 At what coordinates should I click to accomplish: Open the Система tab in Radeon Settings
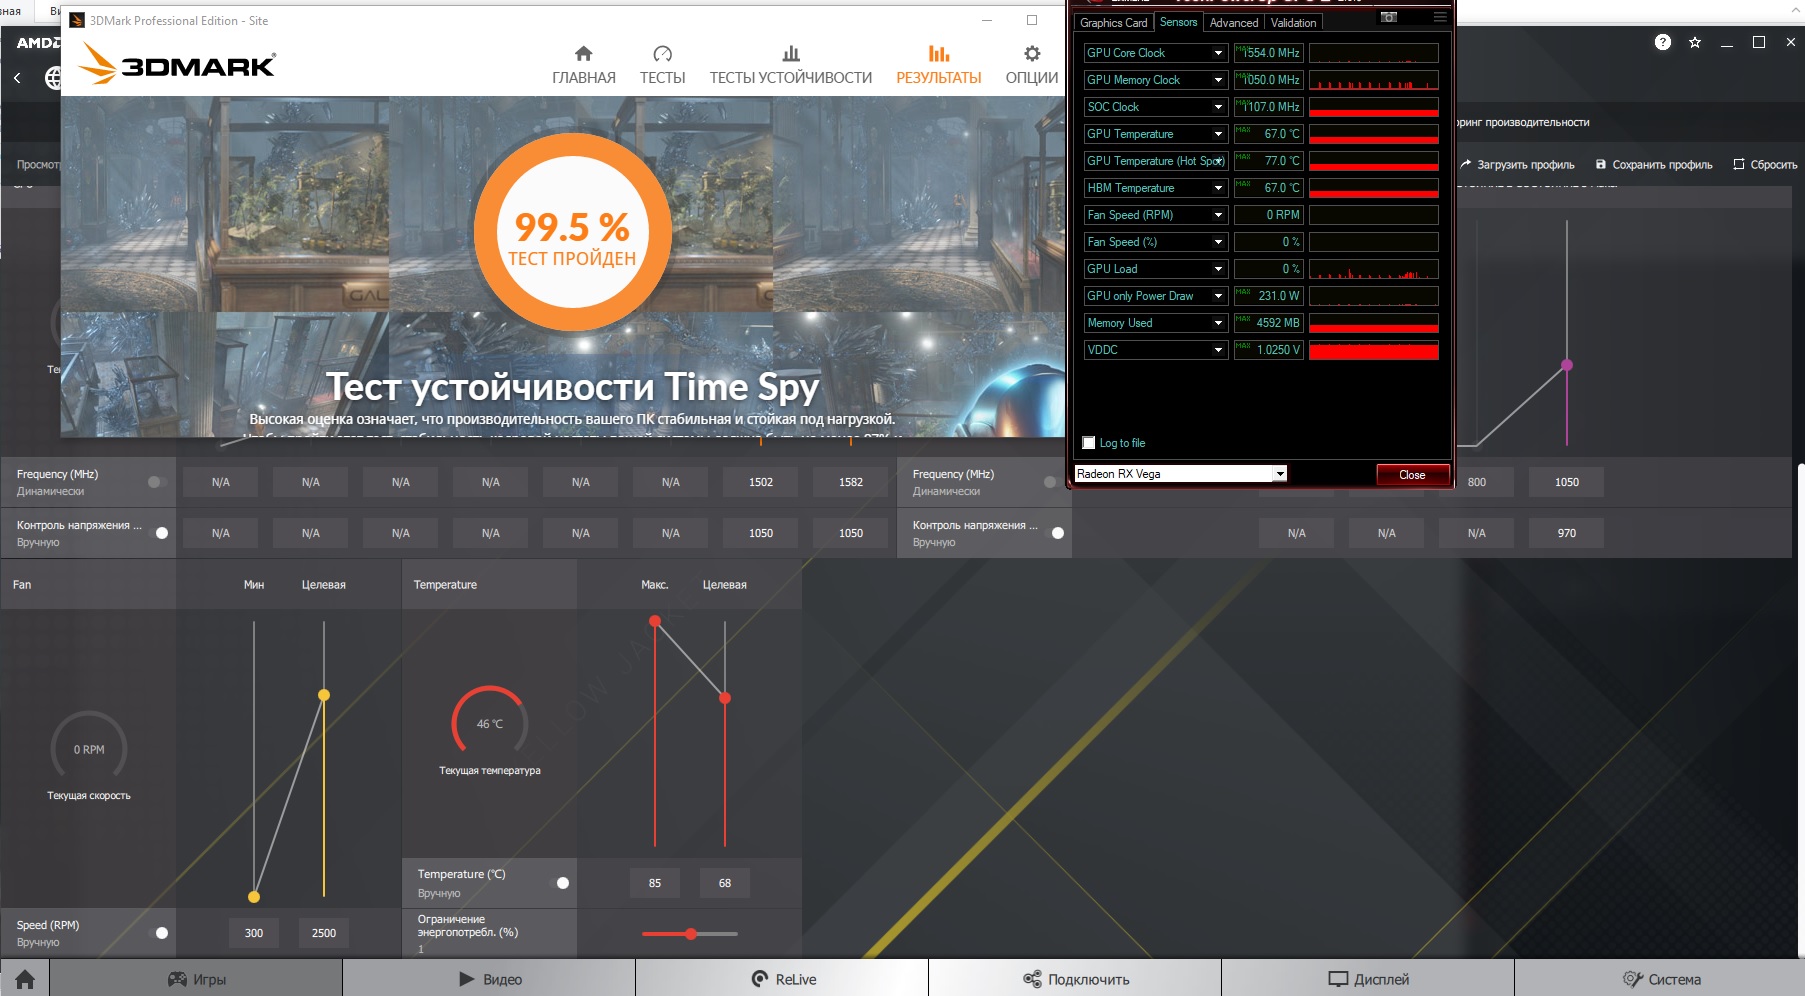click(x=1660, y=979)
